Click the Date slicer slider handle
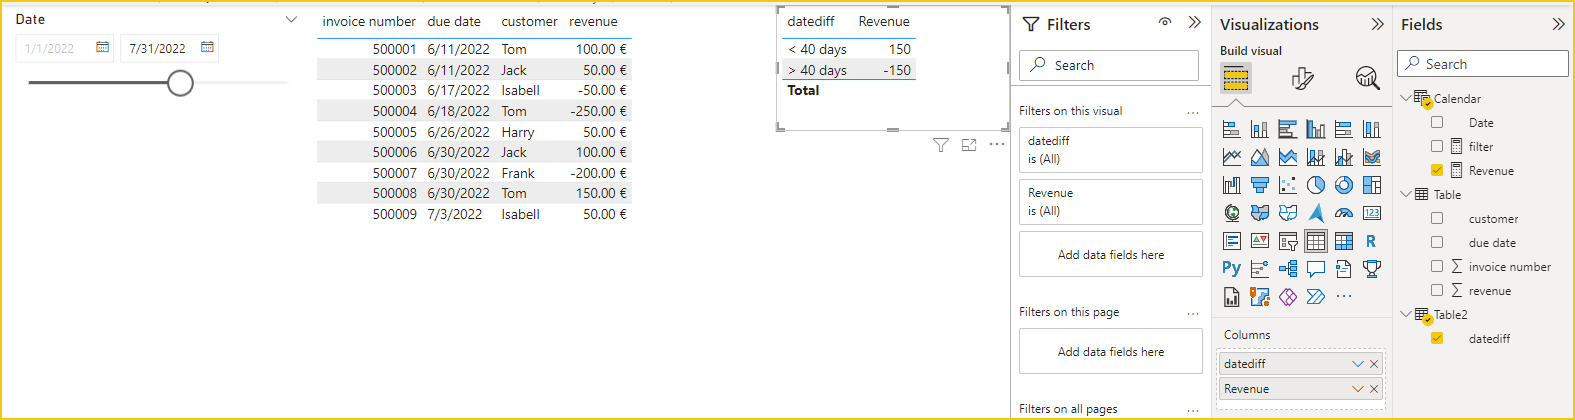 click(x=180, y=83)
